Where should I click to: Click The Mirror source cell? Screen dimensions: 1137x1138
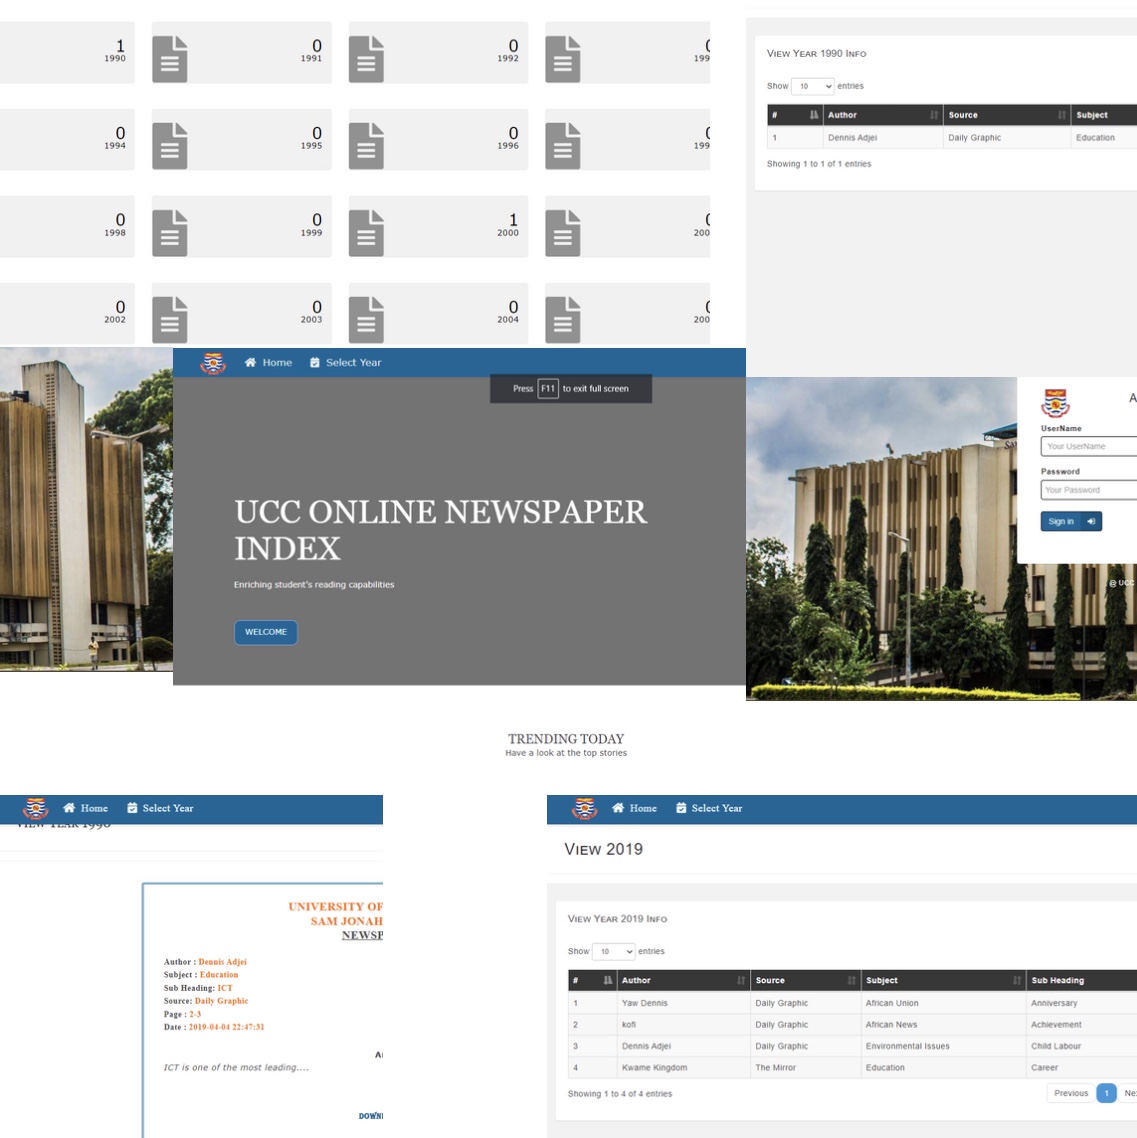[x=805, y=1068]
